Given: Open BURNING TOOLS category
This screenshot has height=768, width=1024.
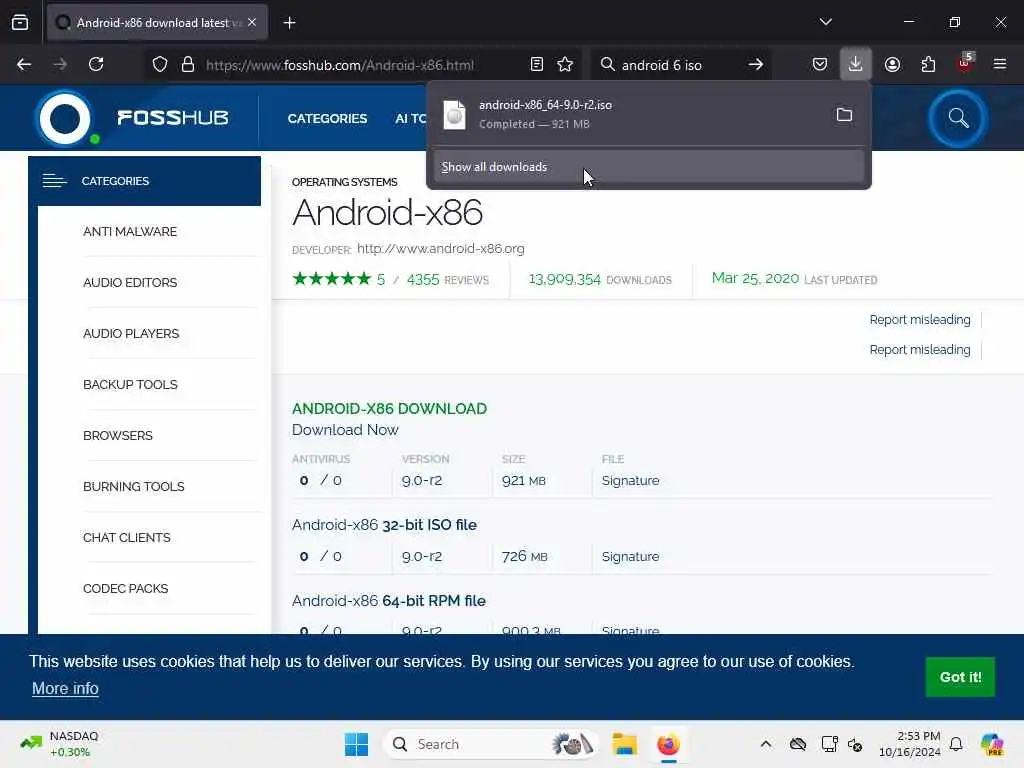Looking at the screenshot, I should click(x=133, y=486).
